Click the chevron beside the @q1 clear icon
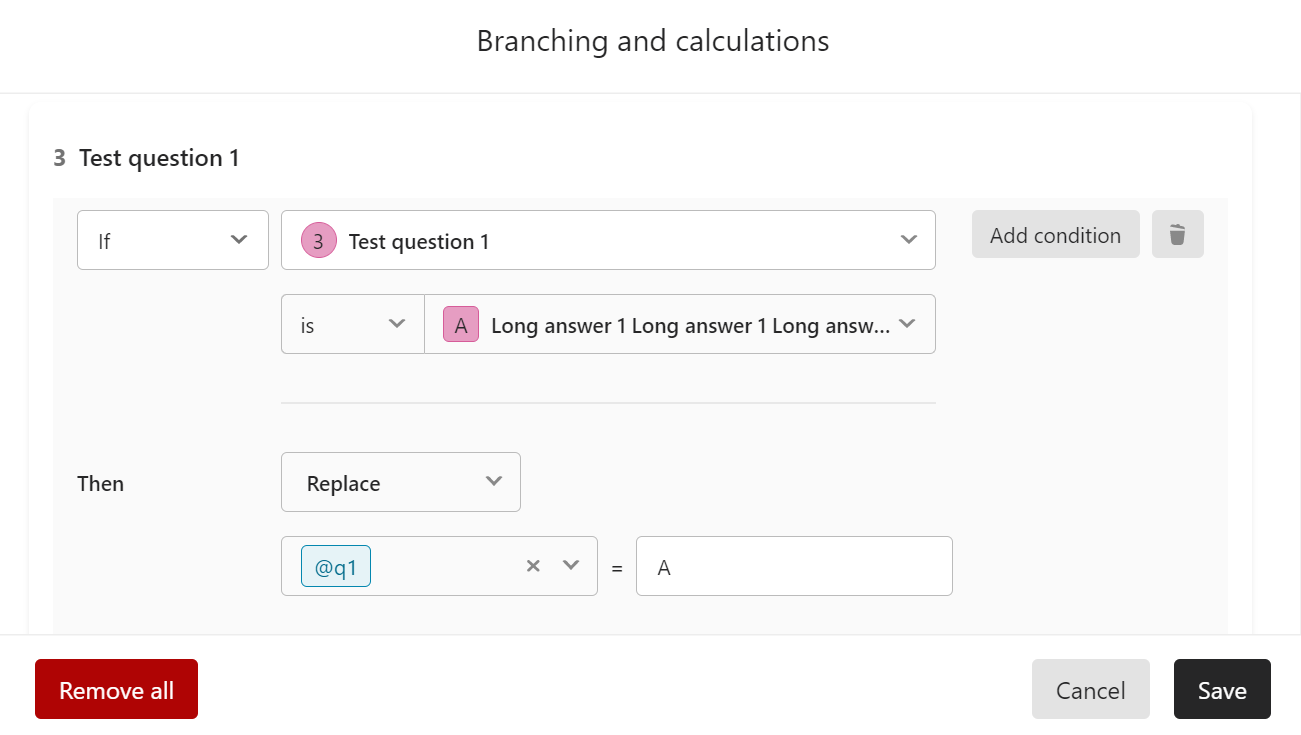The width and height of the screenshot is (1301, 735). (571, 565)
